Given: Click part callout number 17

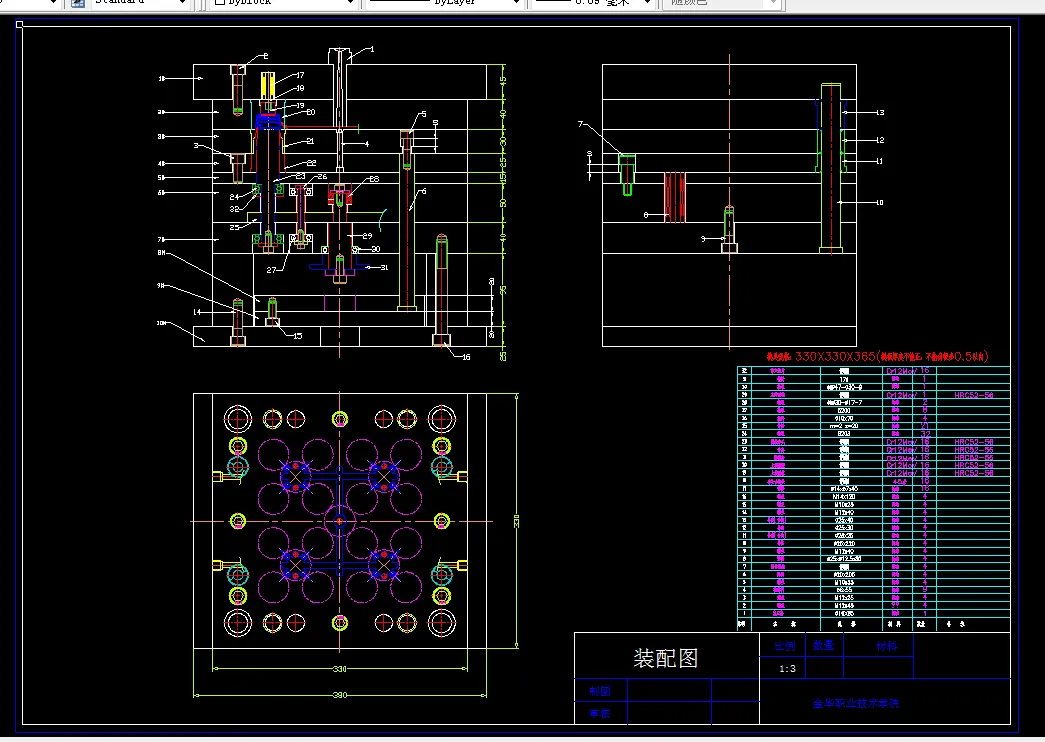Looking at the screenshot, I should (x=300, y=75).
